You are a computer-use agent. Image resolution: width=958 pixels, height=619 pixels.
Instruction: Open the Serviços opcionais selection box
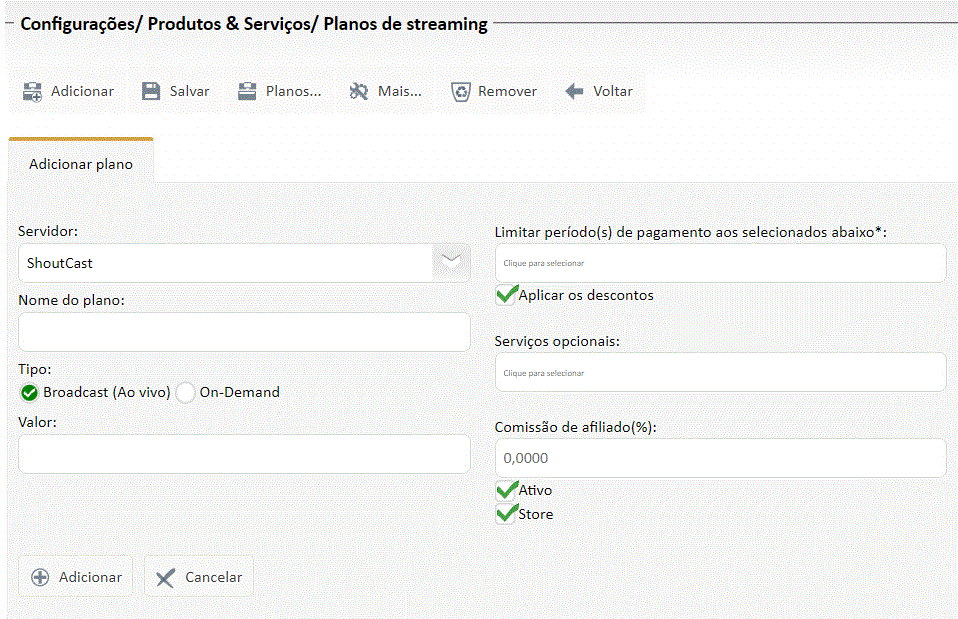(720, 372)
